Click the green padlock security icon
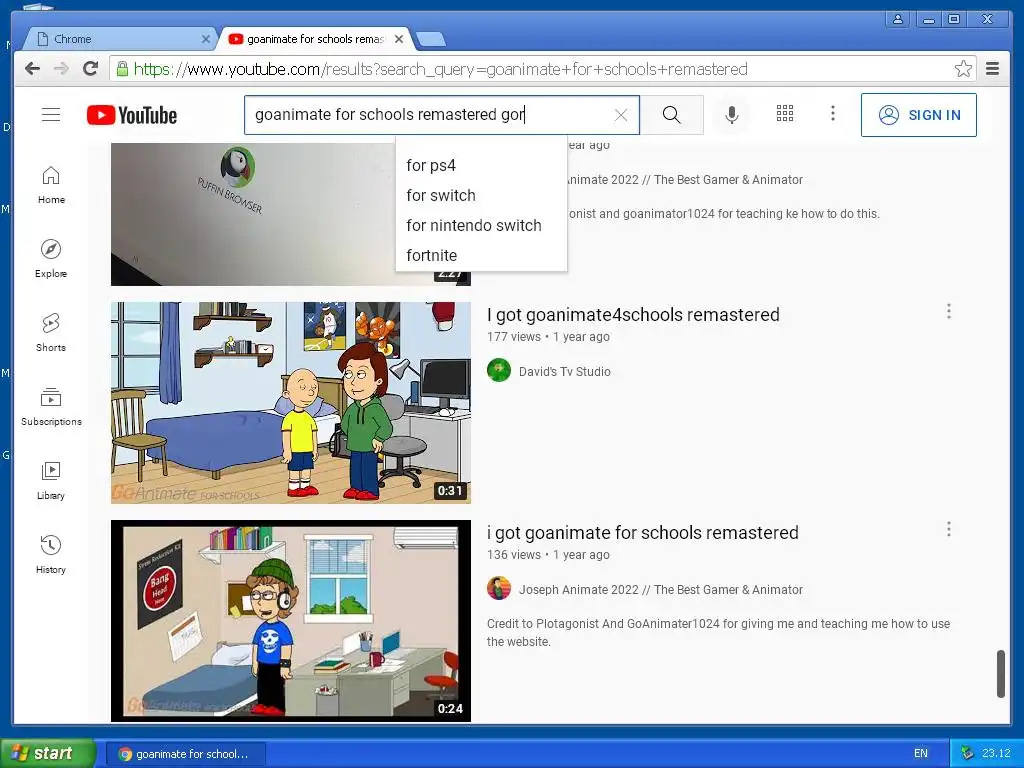This screenshot has height=768, width=1024. [122, 69]
